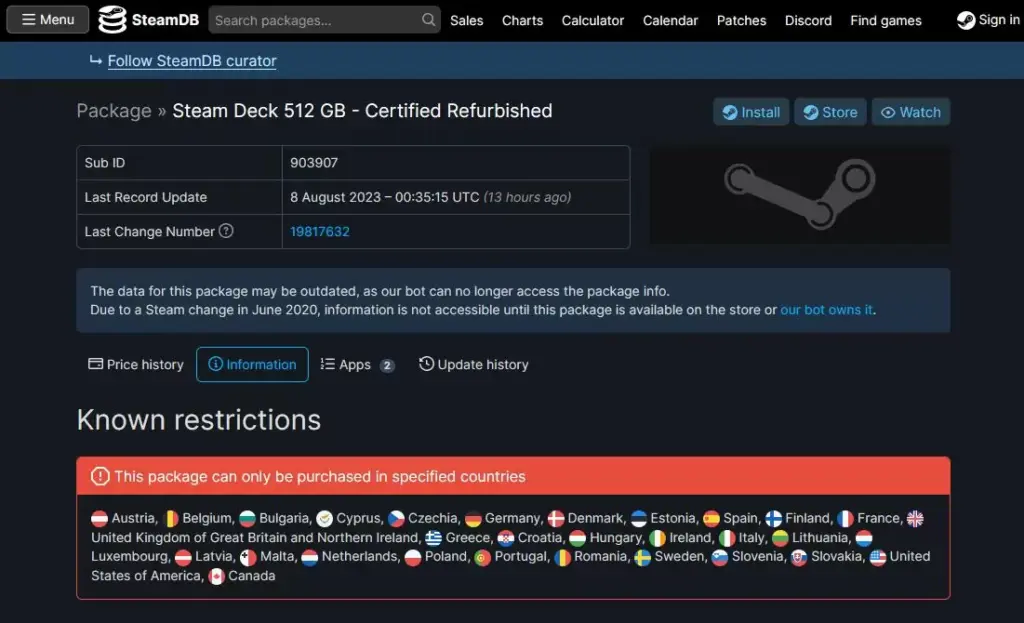Click the Last Record Update date text
Screen dimensions: 1024x623
[x=385, y=197]
